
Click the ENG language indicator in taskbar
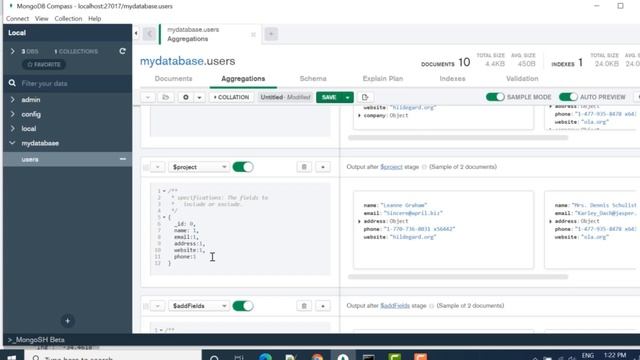(587, 356)
